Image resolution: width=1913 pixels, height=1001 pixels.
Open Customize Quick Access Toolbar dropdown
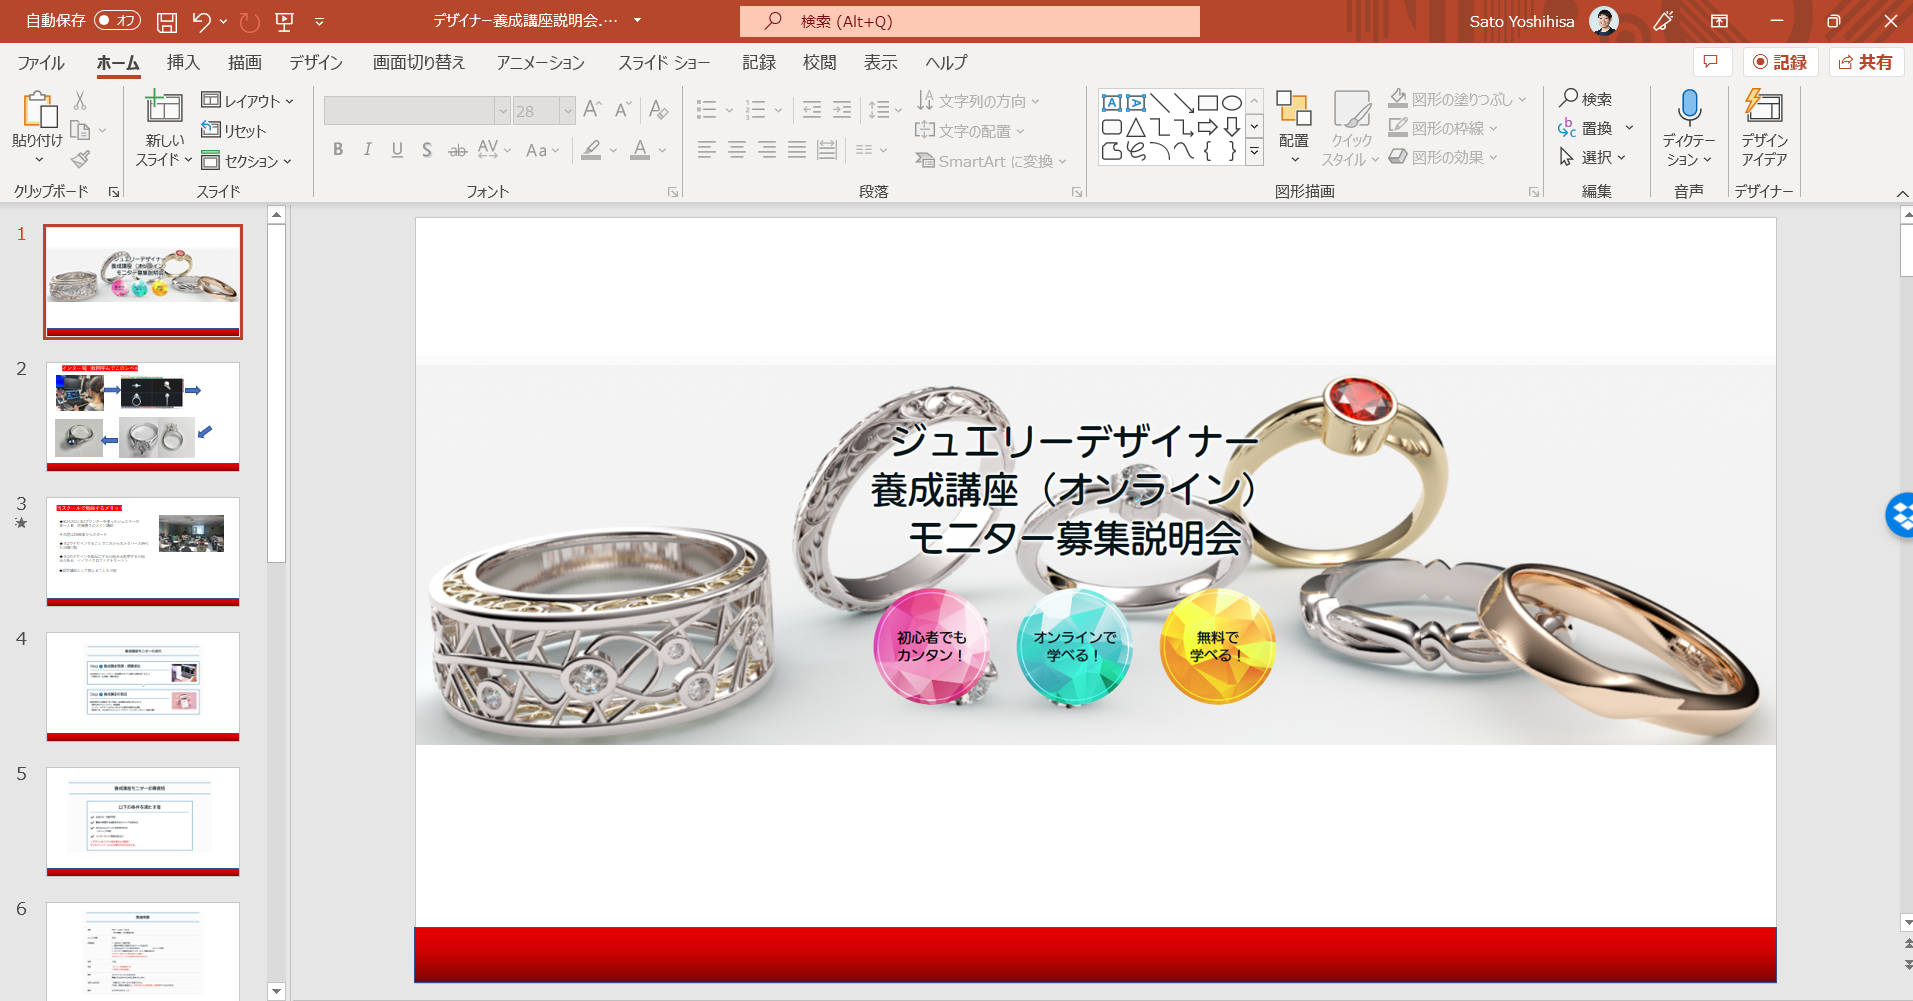(x=319, y=21)
